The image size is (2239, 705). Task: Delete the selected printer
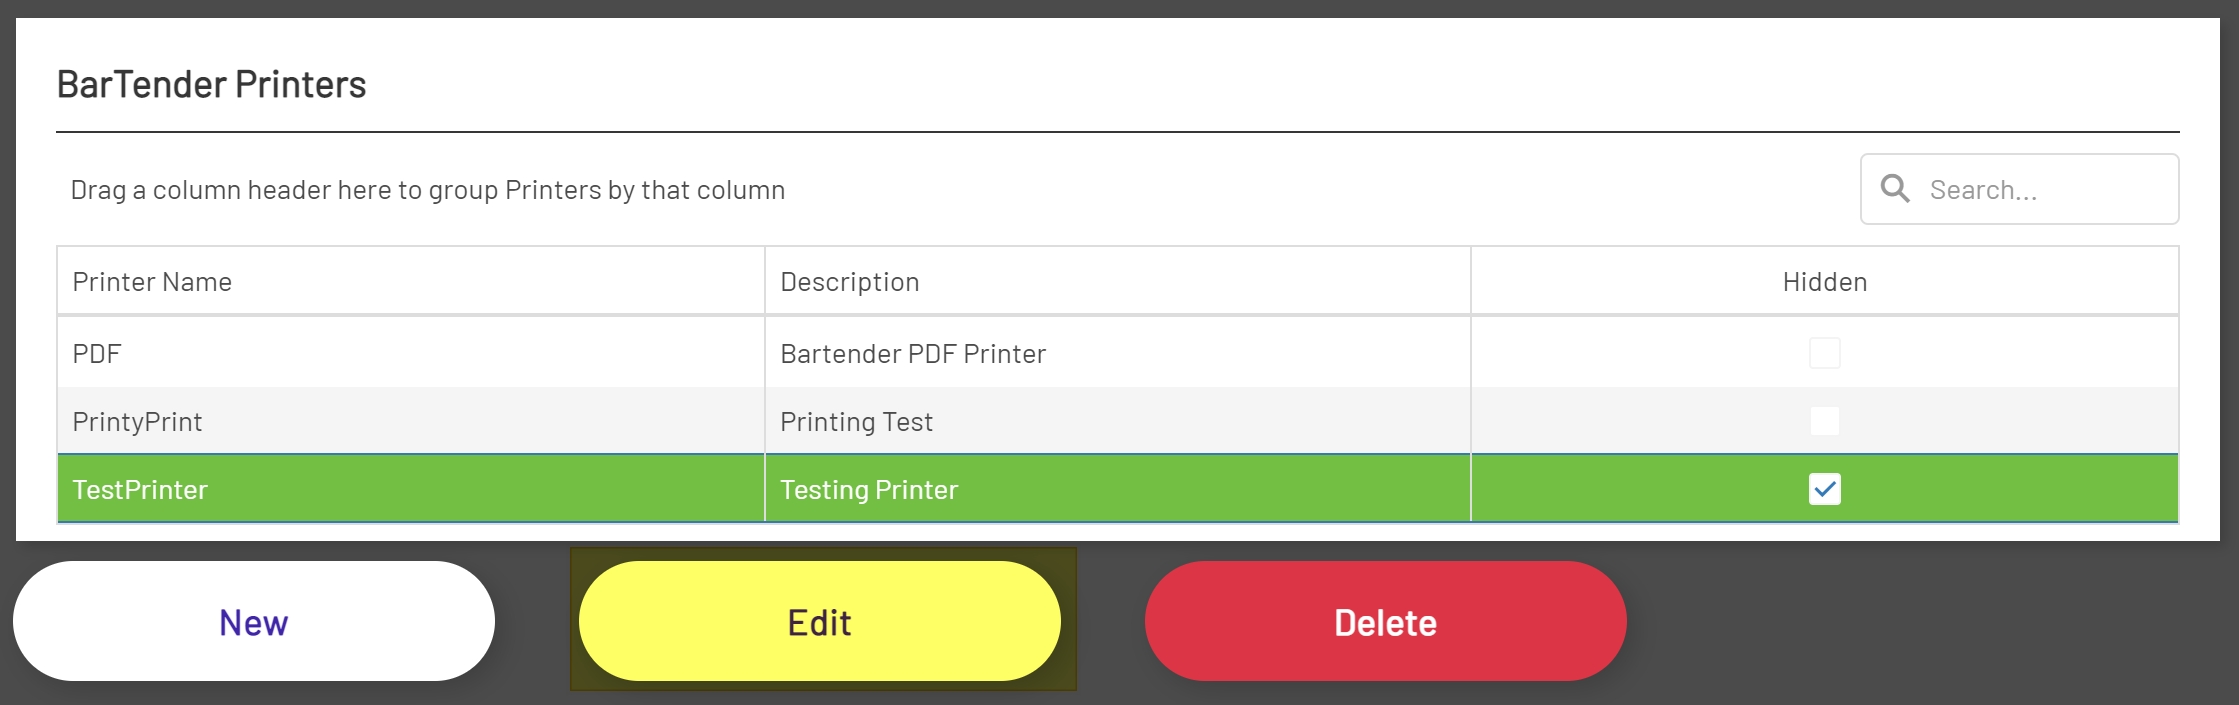[x=1385, y=620]
